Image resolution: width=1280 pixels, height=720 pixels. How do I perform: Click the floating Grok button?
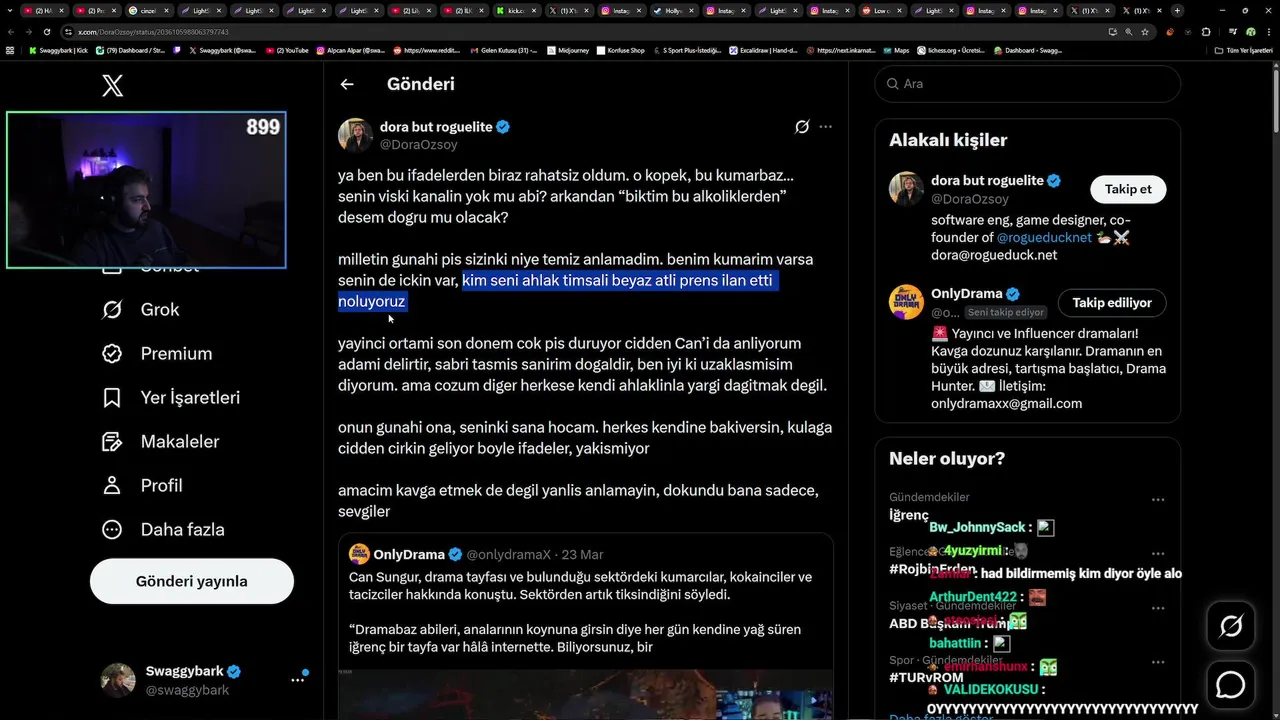pyautogui.click(x=1231, y=626)
